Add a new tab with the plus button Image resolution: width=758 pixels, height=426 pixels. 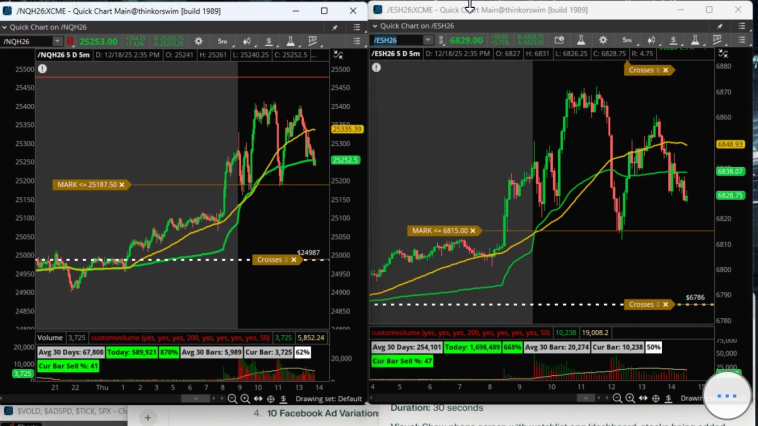[x=148, y=417]
